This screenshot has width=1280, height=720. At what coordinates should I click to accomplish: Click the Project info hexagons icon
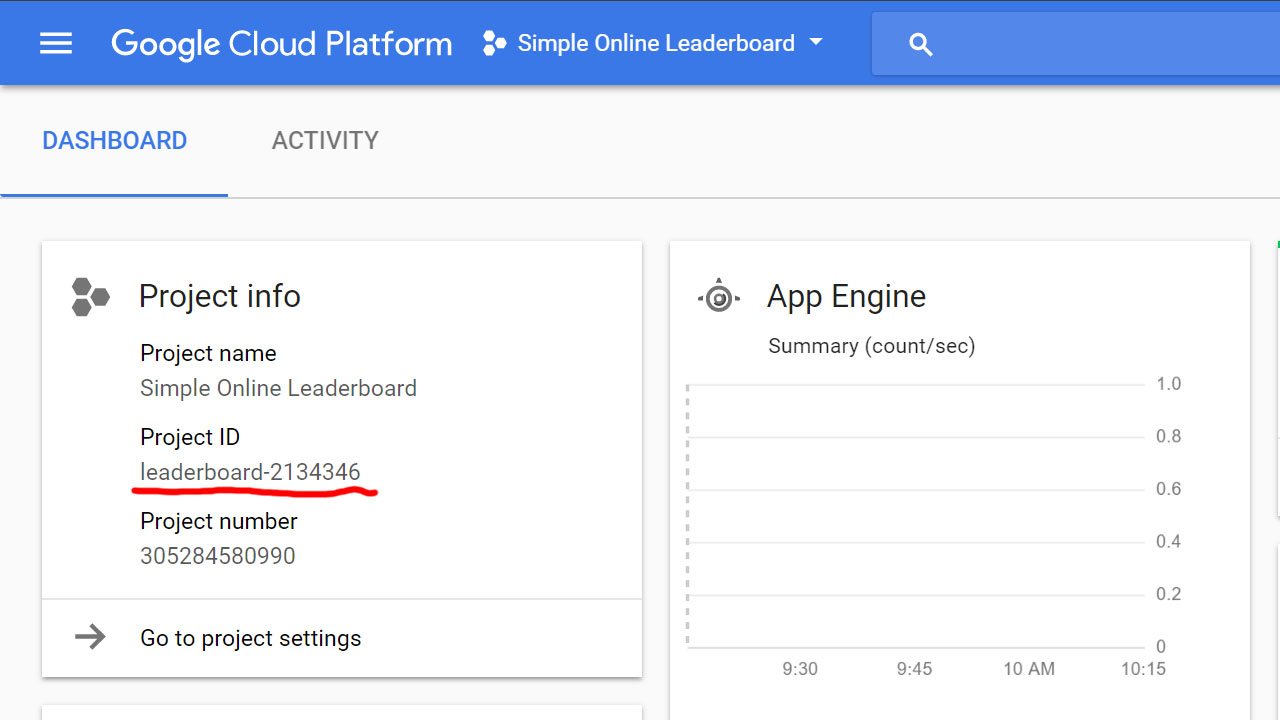click(x=91, y=297)
